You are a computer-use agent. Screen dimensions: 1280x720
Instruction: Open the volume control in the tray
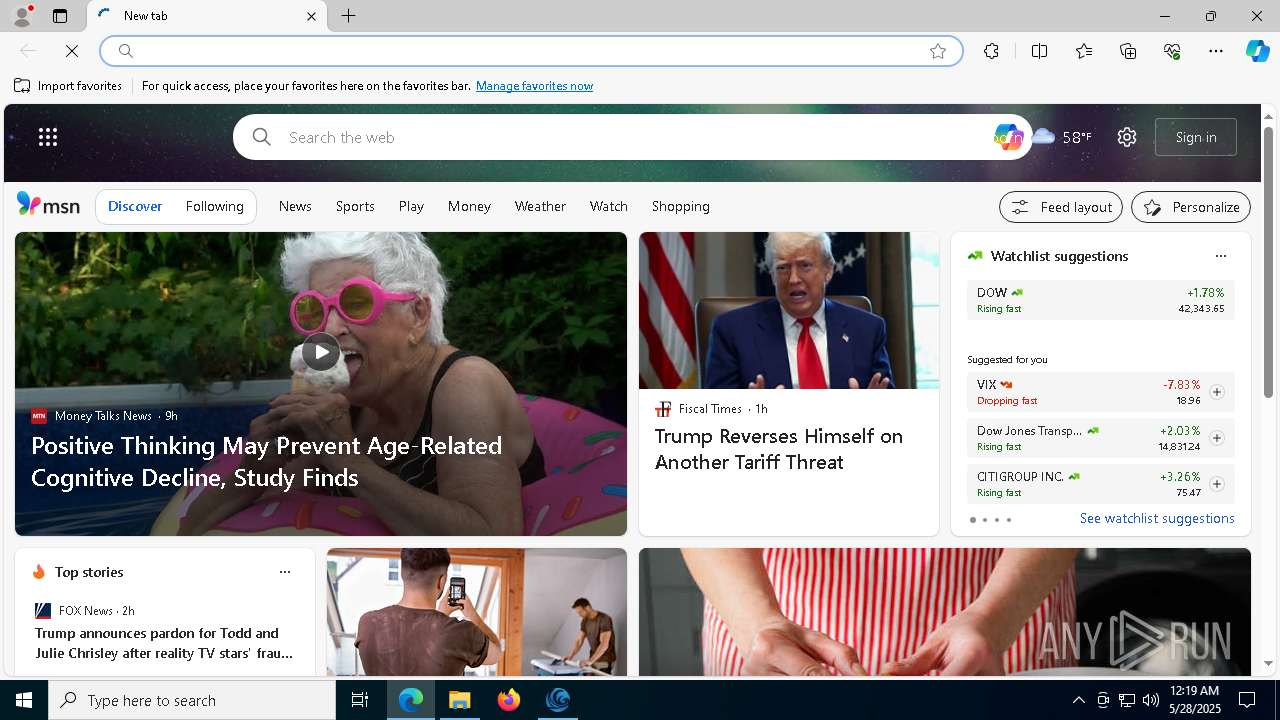click(1150, 700)
